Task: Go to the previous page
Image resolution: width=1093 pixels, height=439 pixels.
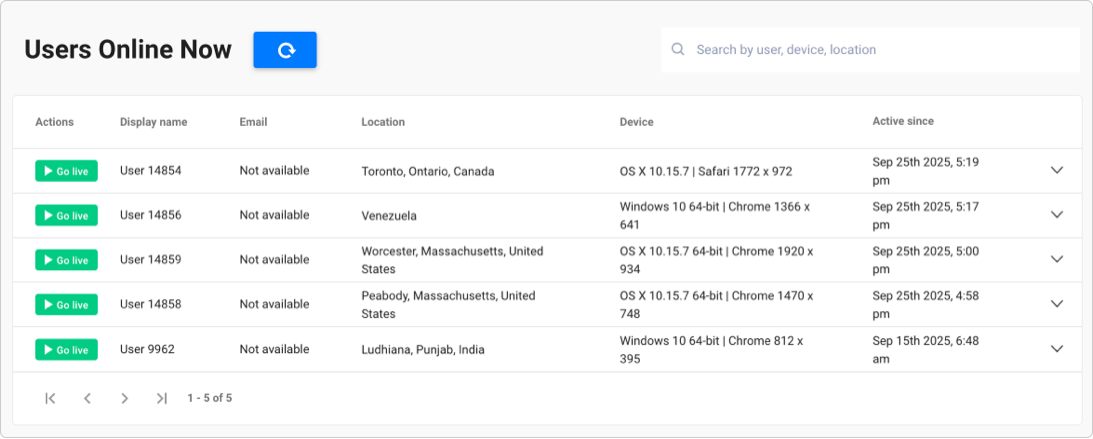Action: [87, 399]
